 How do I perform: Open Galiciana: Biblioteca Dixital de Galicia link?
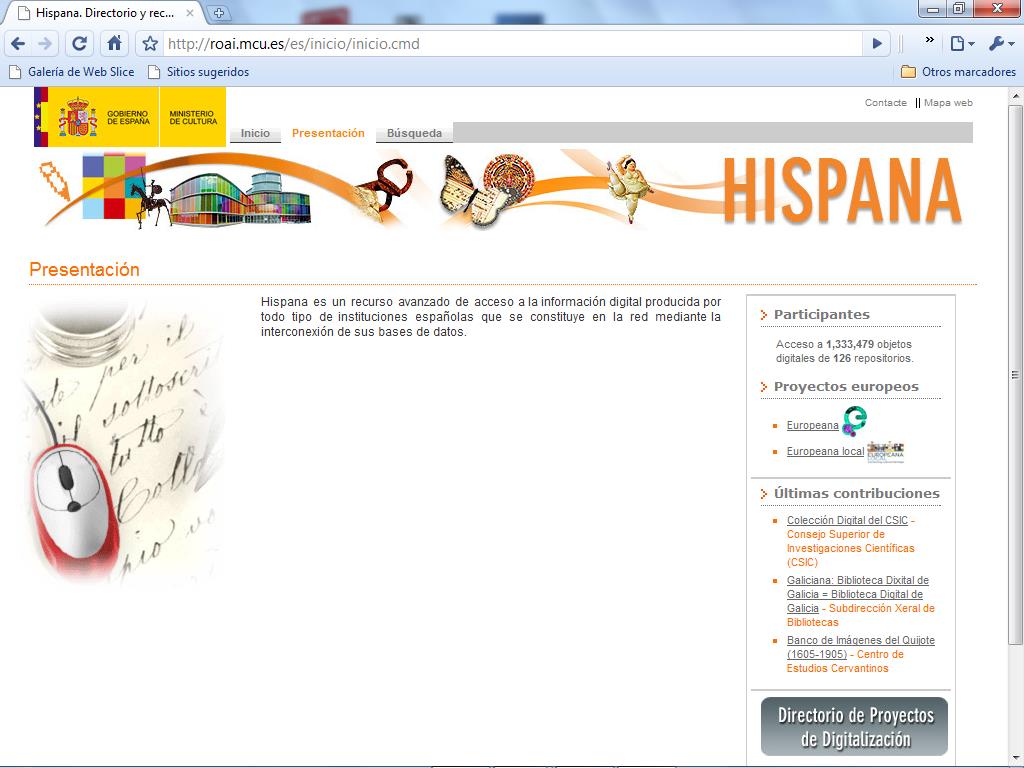tap(857, 594)
